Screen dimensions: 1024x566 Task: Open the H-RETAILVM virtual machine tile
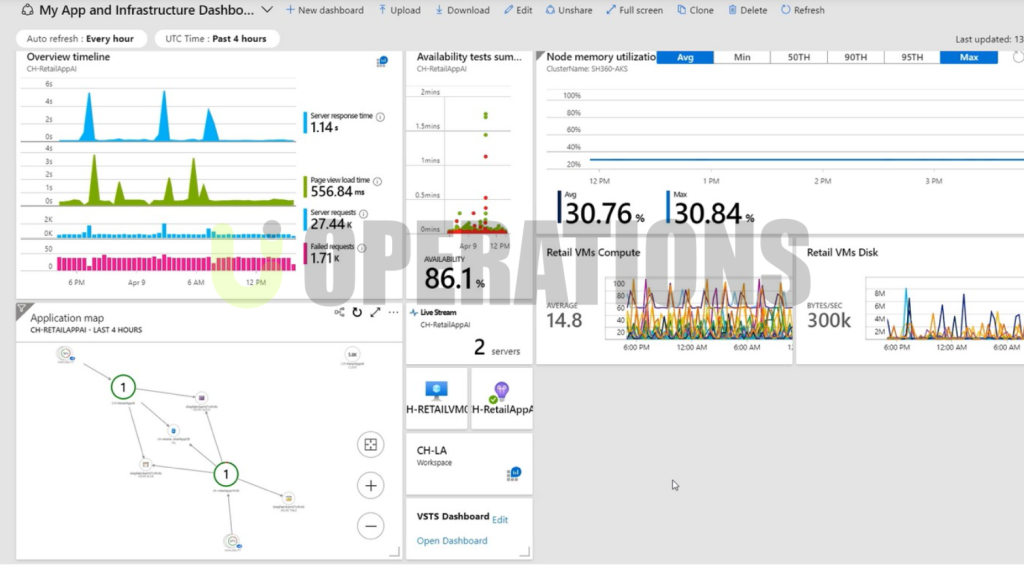(437, 398)
